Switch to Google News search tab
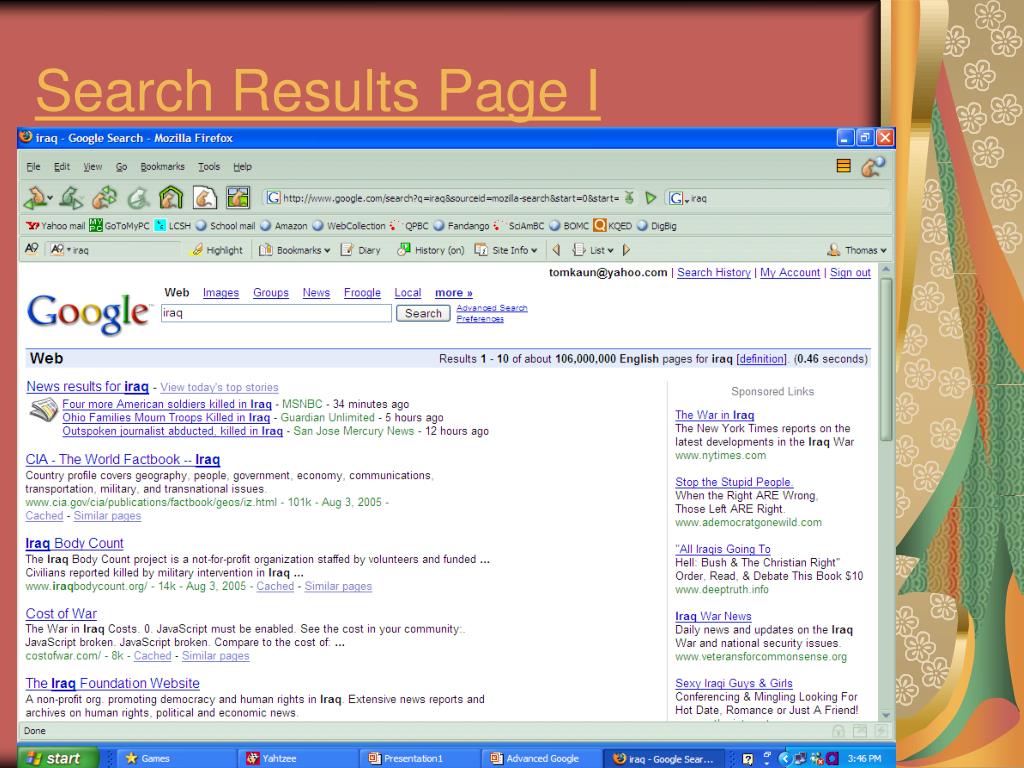 (x=316, y=293)
